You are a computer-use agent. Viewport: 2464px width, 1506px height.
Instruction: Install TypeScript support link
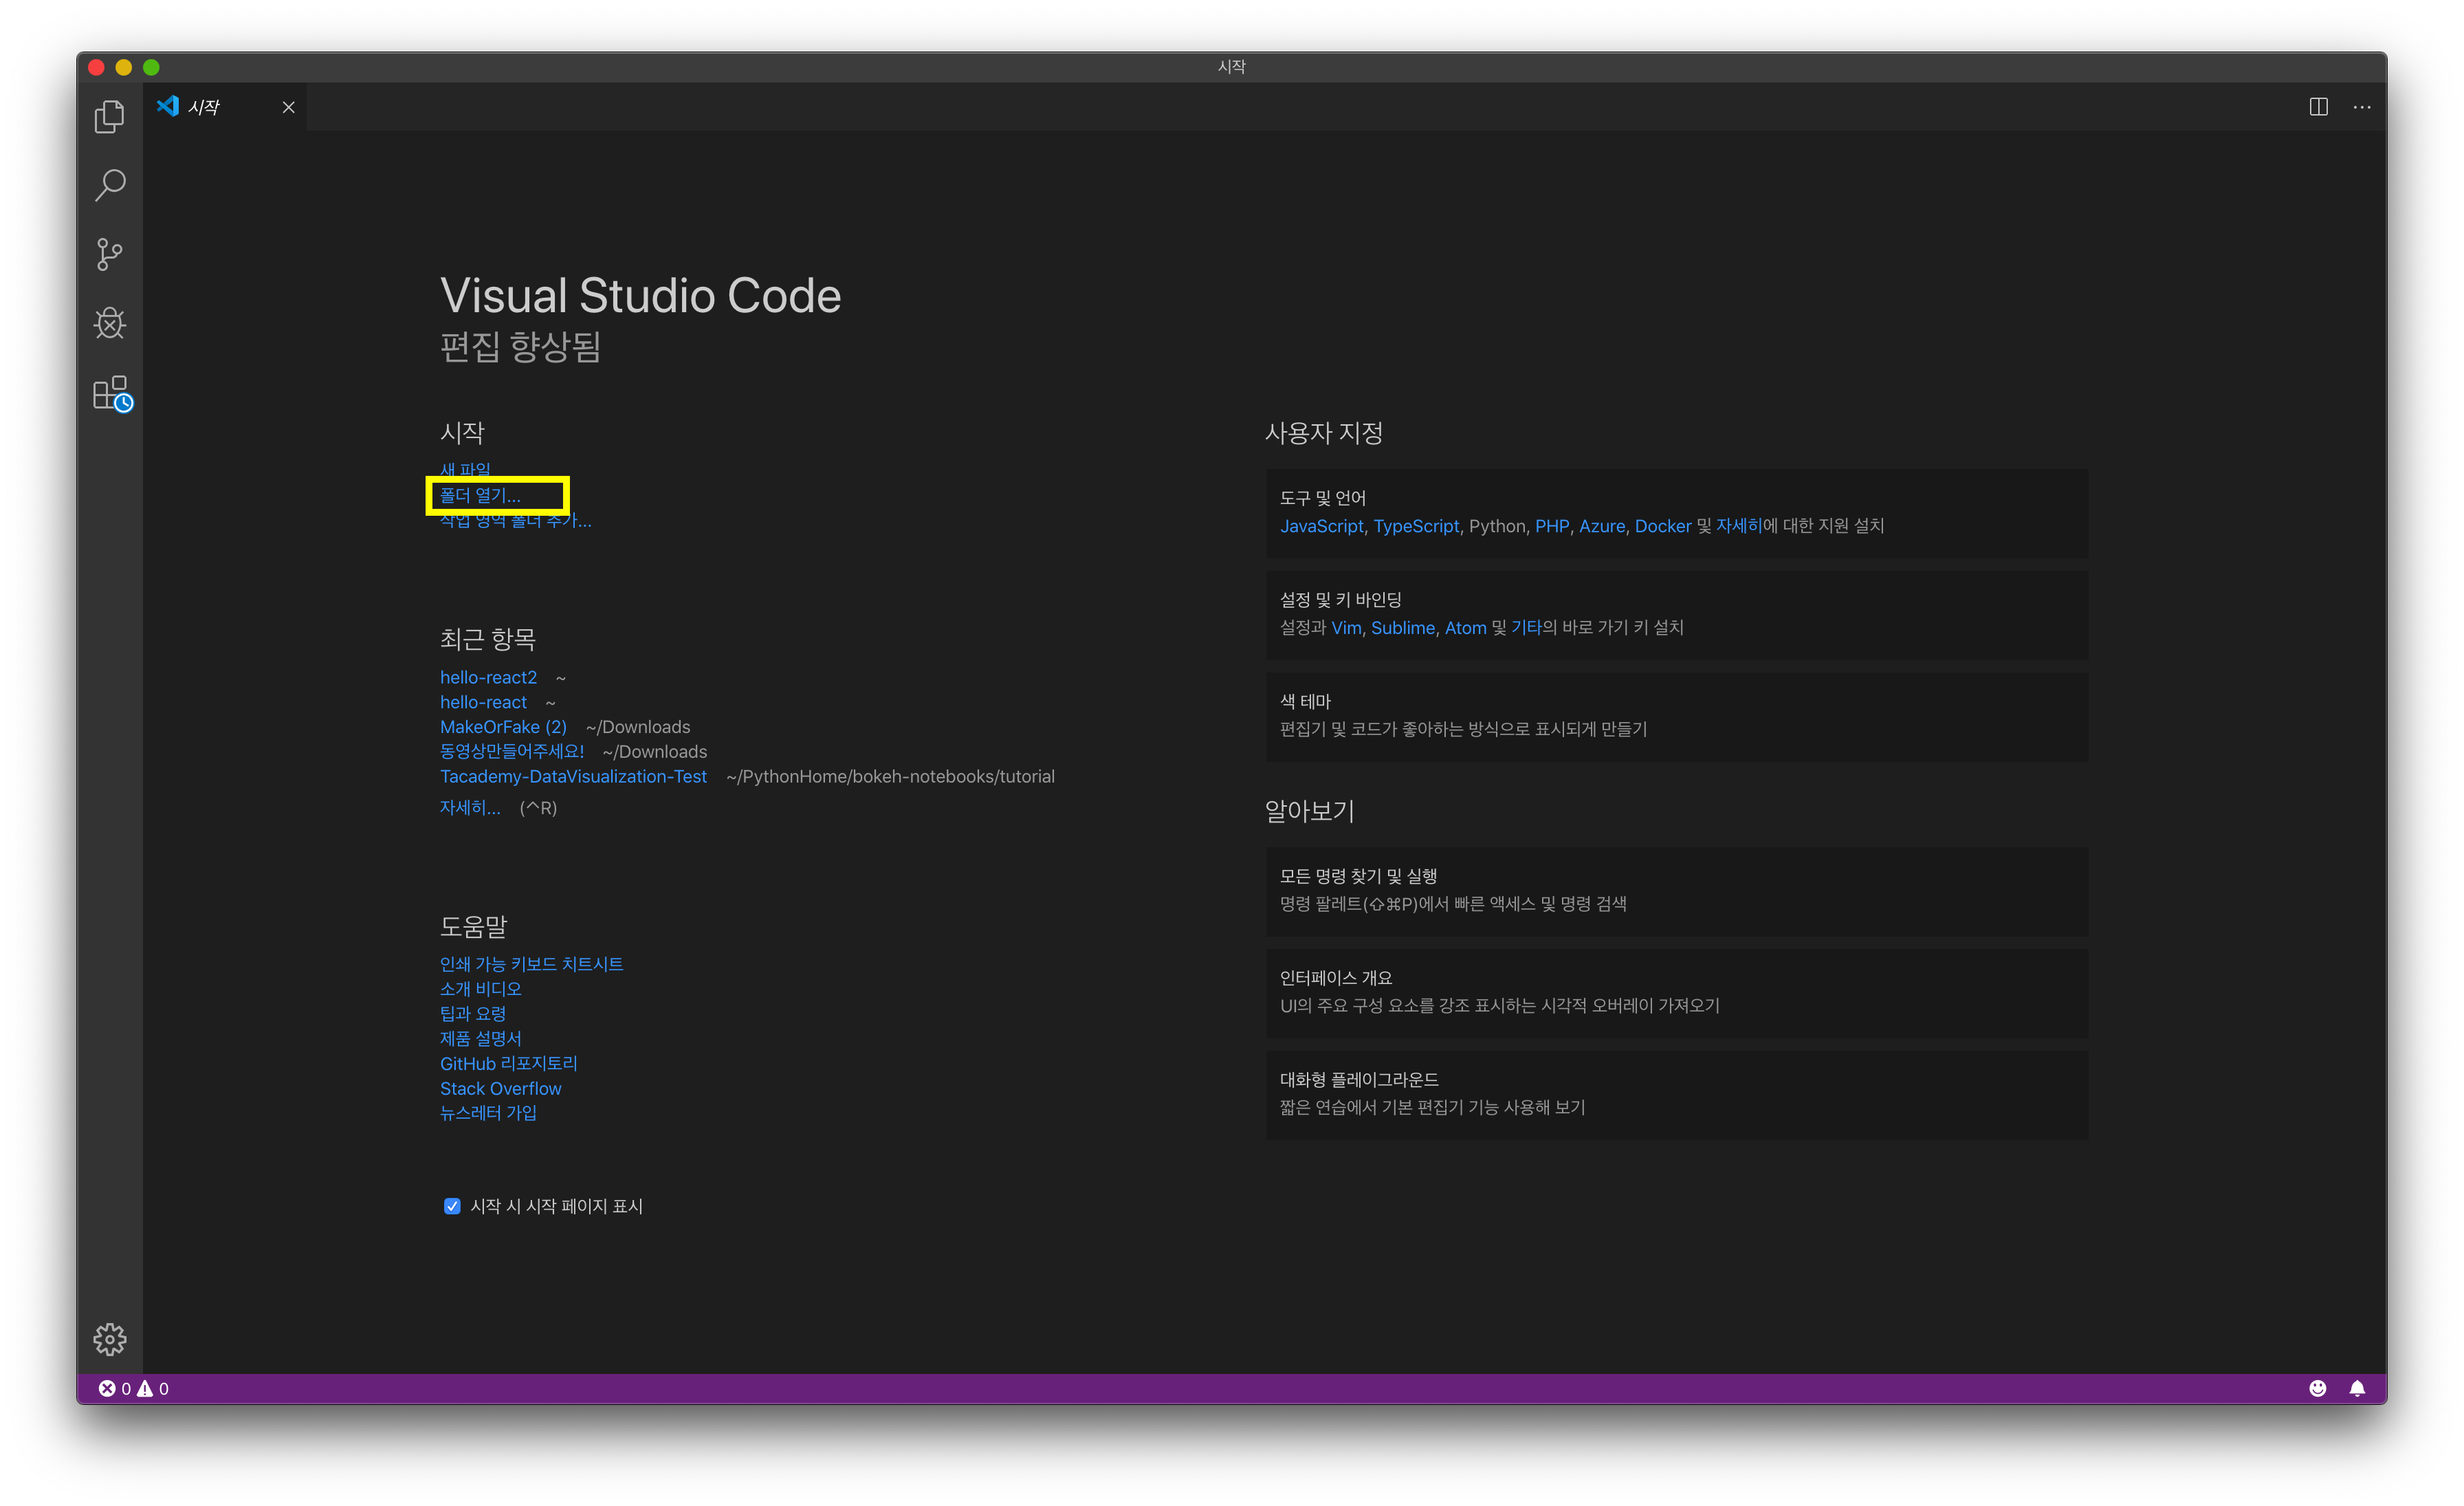pos(1416,526)
